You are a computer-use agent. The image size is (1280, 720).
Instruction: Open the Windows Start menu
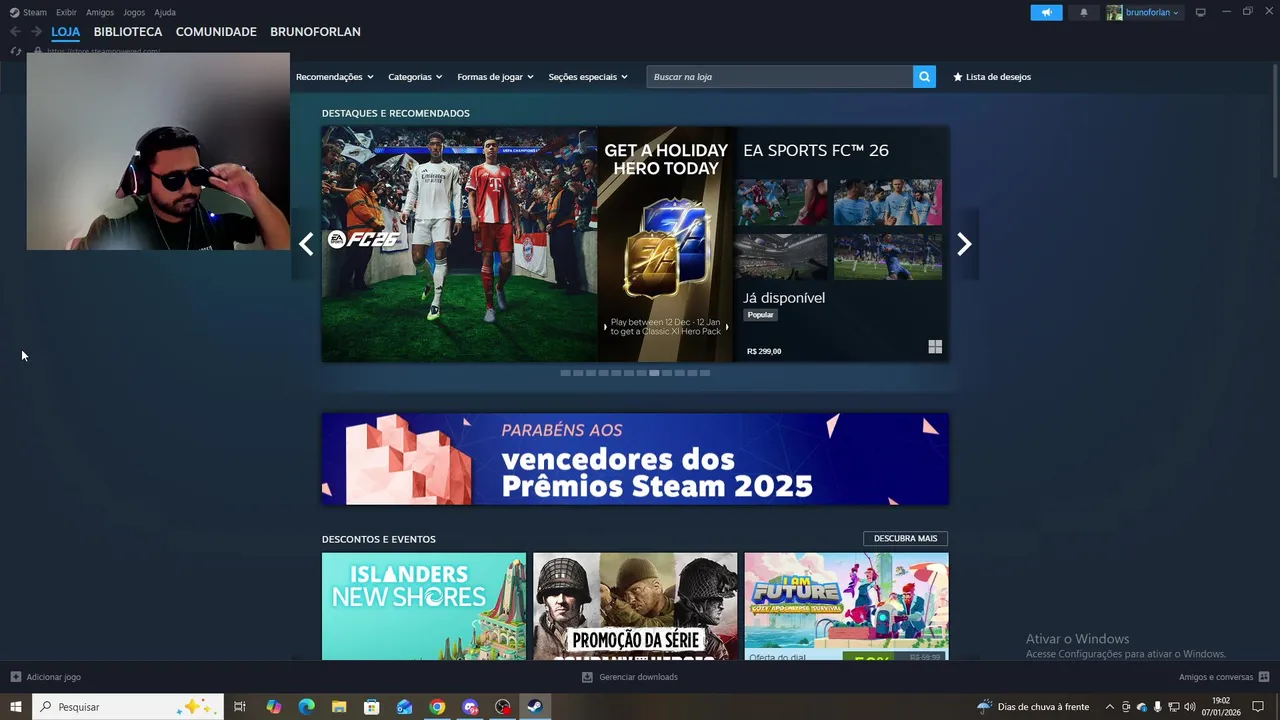(16, 707)
